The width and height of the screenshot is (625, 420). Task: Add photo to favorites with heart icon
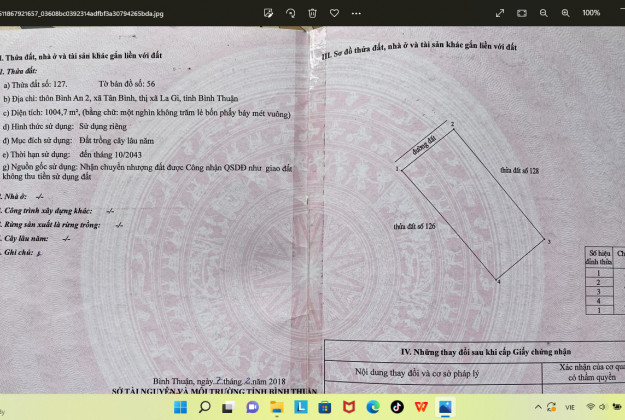334,13
